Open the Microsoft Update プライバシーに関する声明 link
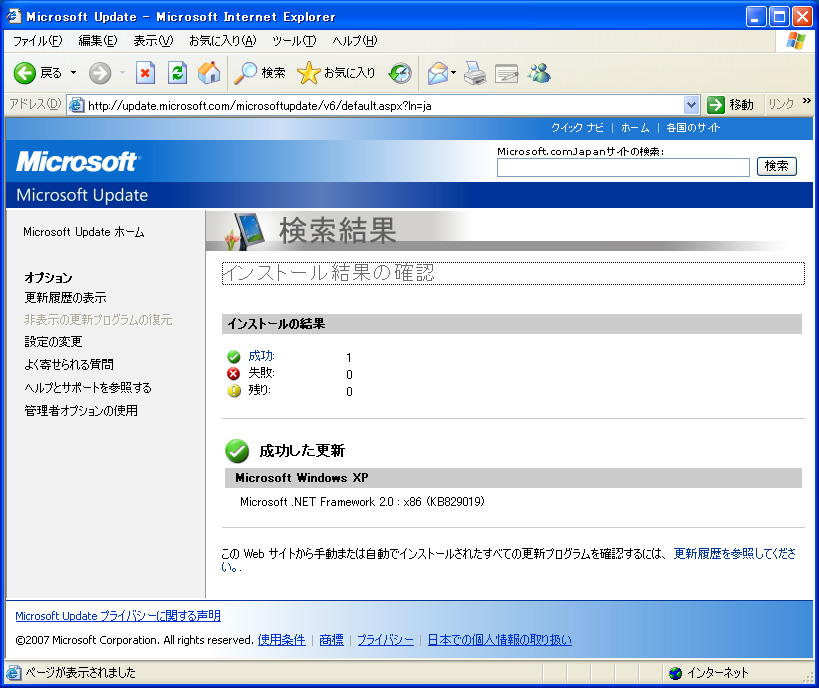Image resolution: width=819 pixels, height=688 pixels. point(118,616)
